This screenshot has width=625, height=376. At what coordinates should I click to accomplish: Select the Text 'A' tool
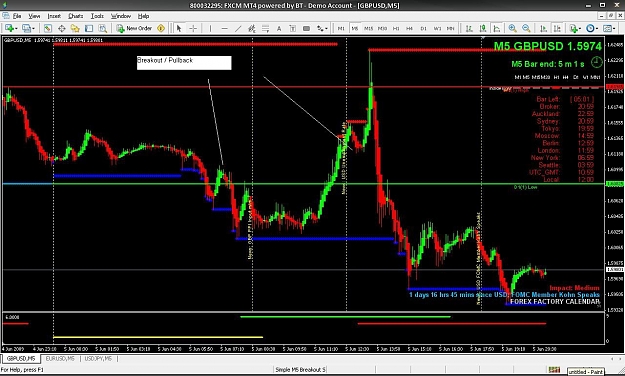point(279,28)
